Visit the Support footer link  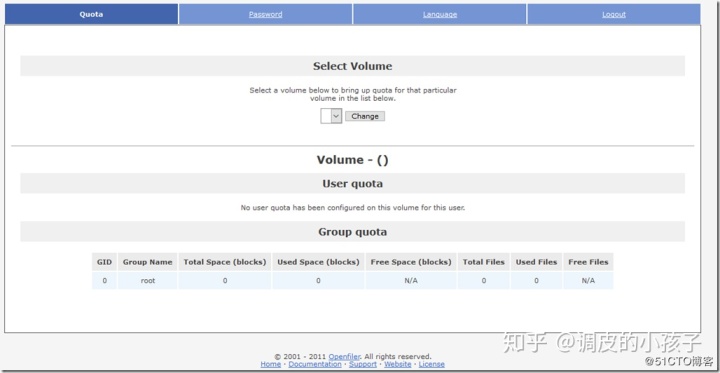[363, 364]
